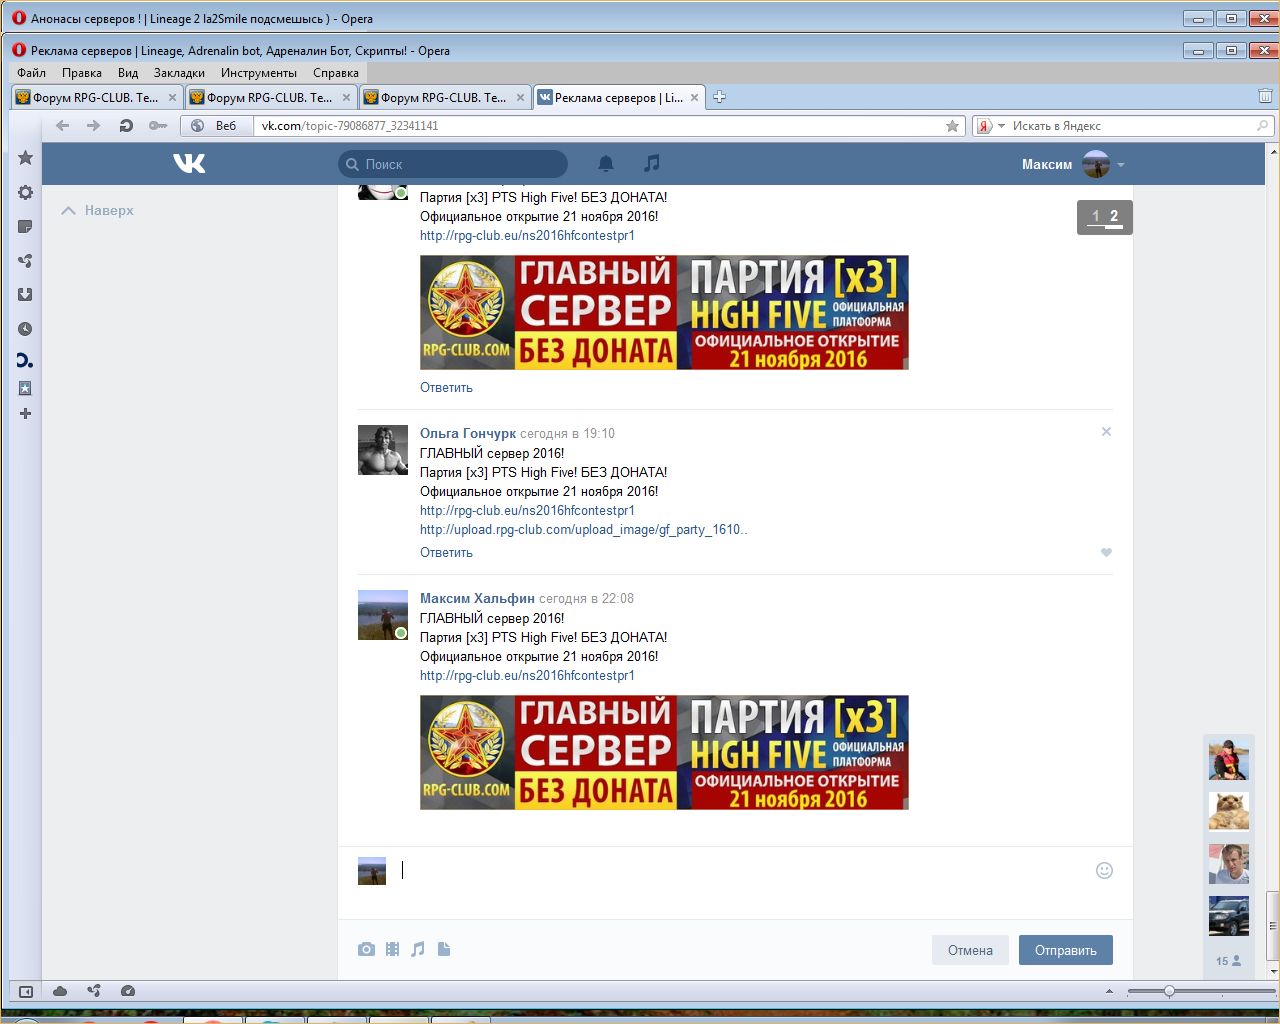Click the VK Поиск search field
The width and height of the screenshot is (1280, 1024).
click(453, 164)
